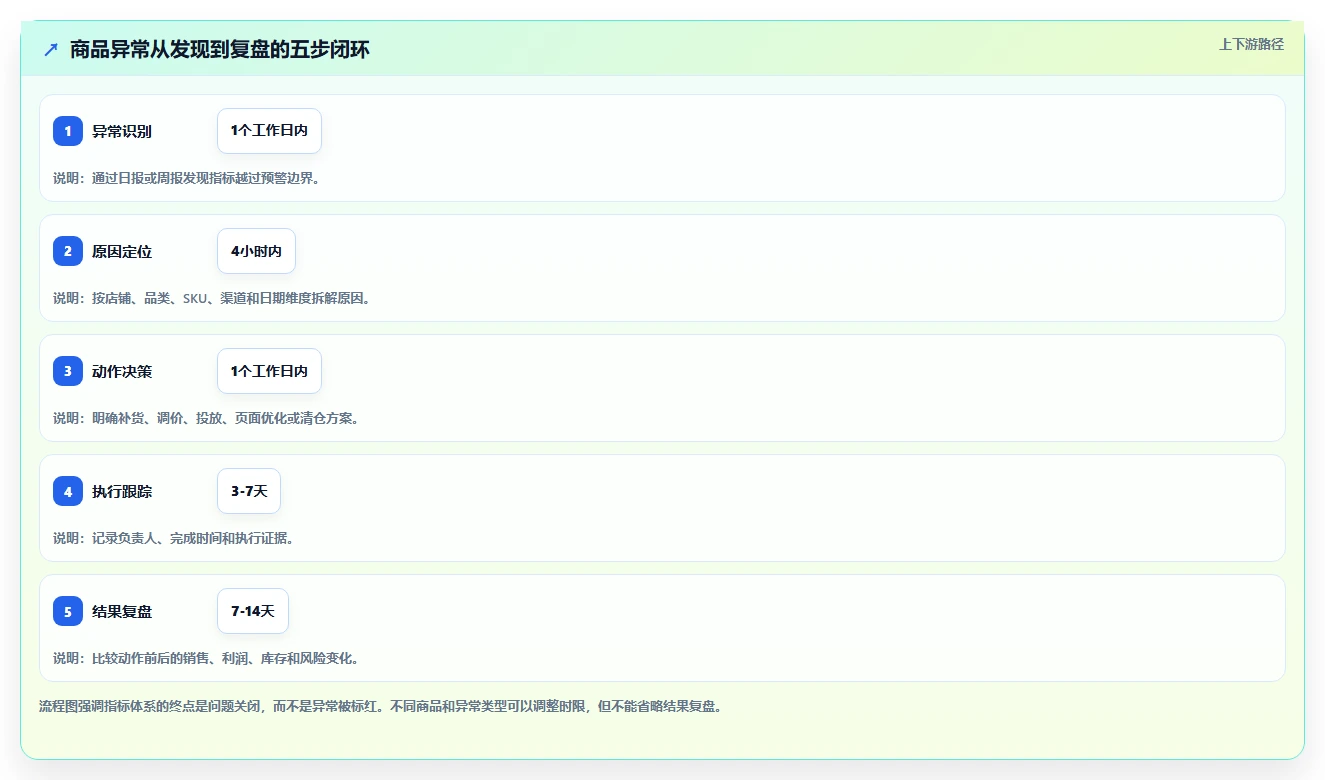Image resolution: width=1325 pixels, height=780 pixels.
Task: Click the step 3 number badge
Action: [68, 371]
